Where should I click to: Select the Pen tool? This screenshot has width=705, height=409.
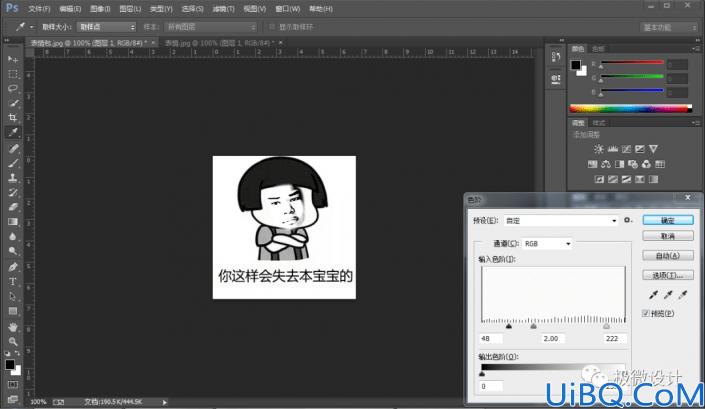[x=13, y=267]
